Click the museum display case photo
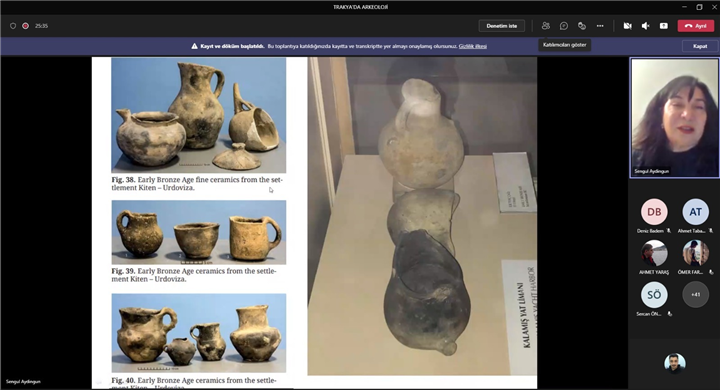Viewport: 720px width, 390px height. 422,216
